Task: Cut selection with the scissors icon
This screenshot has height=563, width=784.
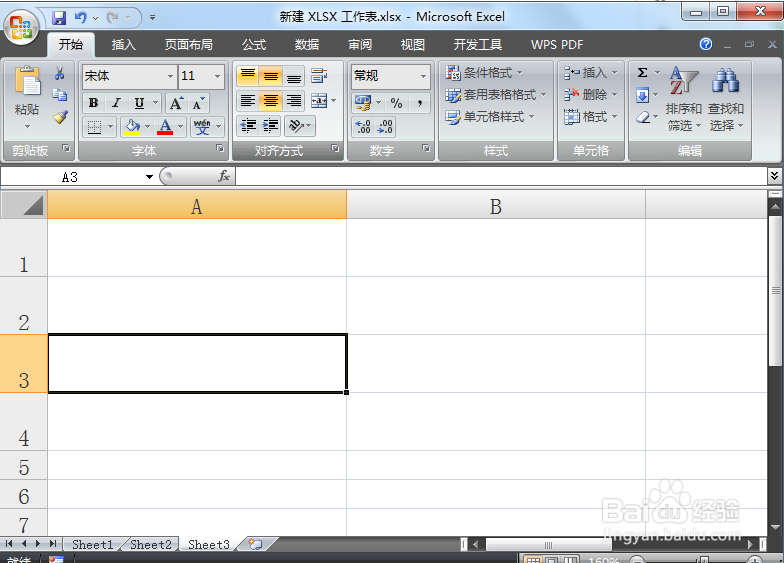Action: pyautogui.click(x=60, y=74)
